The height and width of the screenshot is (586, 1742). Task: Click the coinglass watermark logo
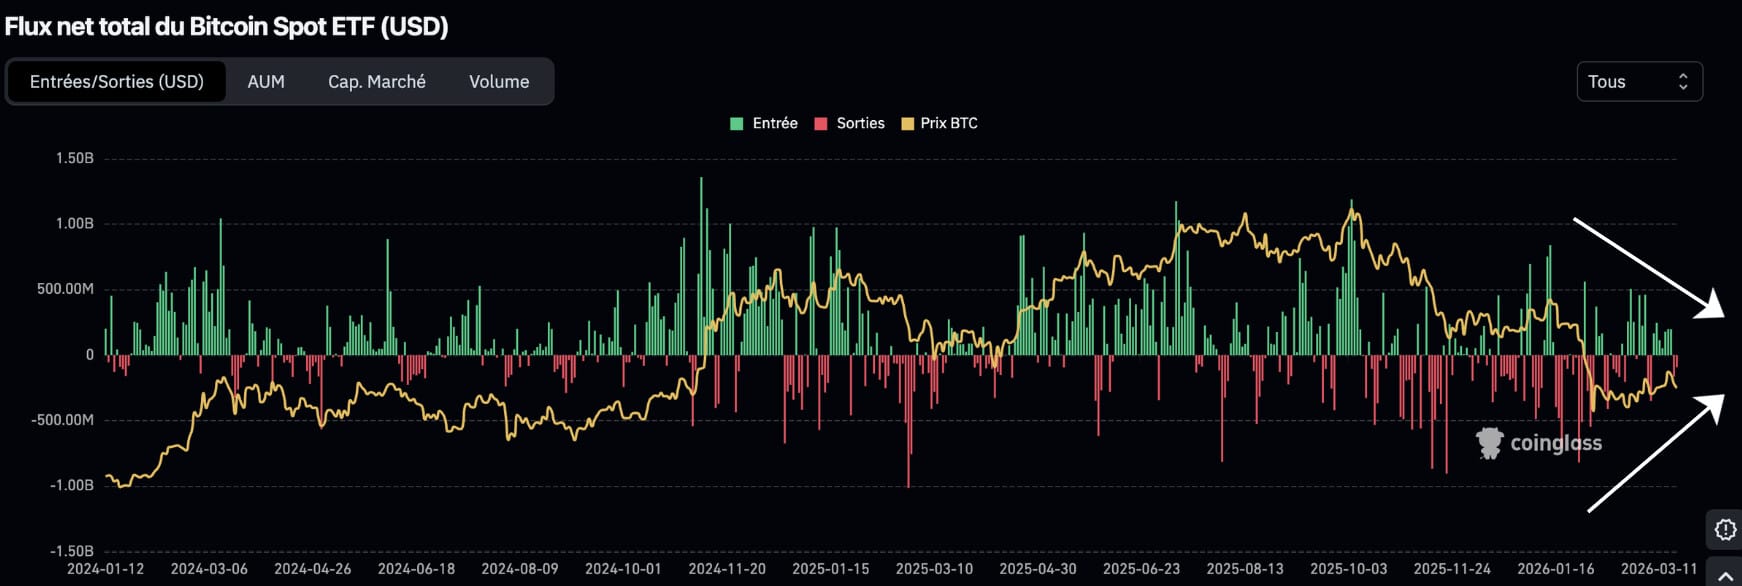click(1539, 443)
